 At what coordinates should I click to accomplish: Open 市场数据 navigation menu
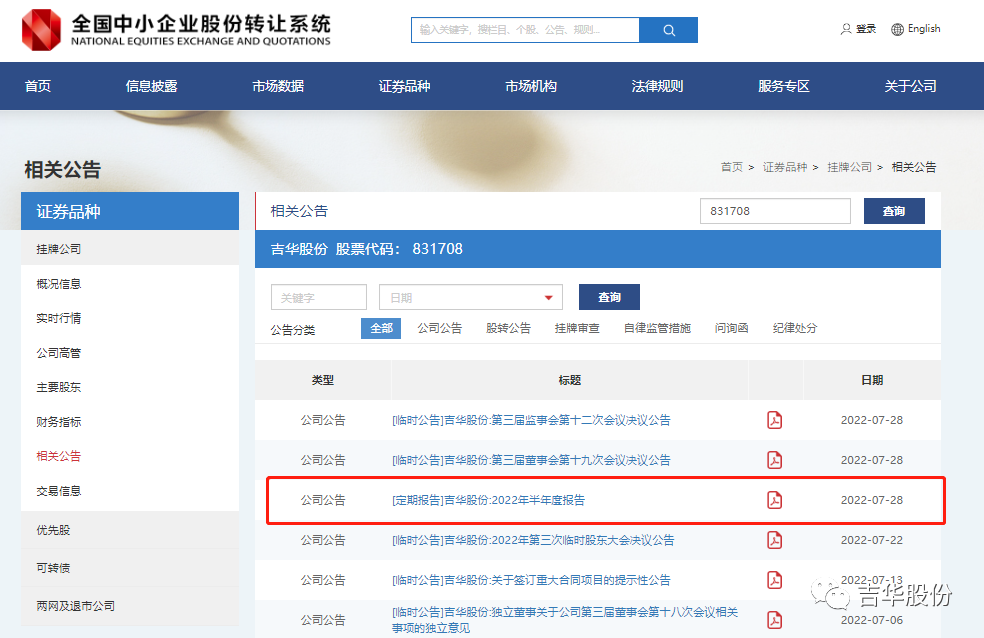pyautogui.click(x=278, y=86)
